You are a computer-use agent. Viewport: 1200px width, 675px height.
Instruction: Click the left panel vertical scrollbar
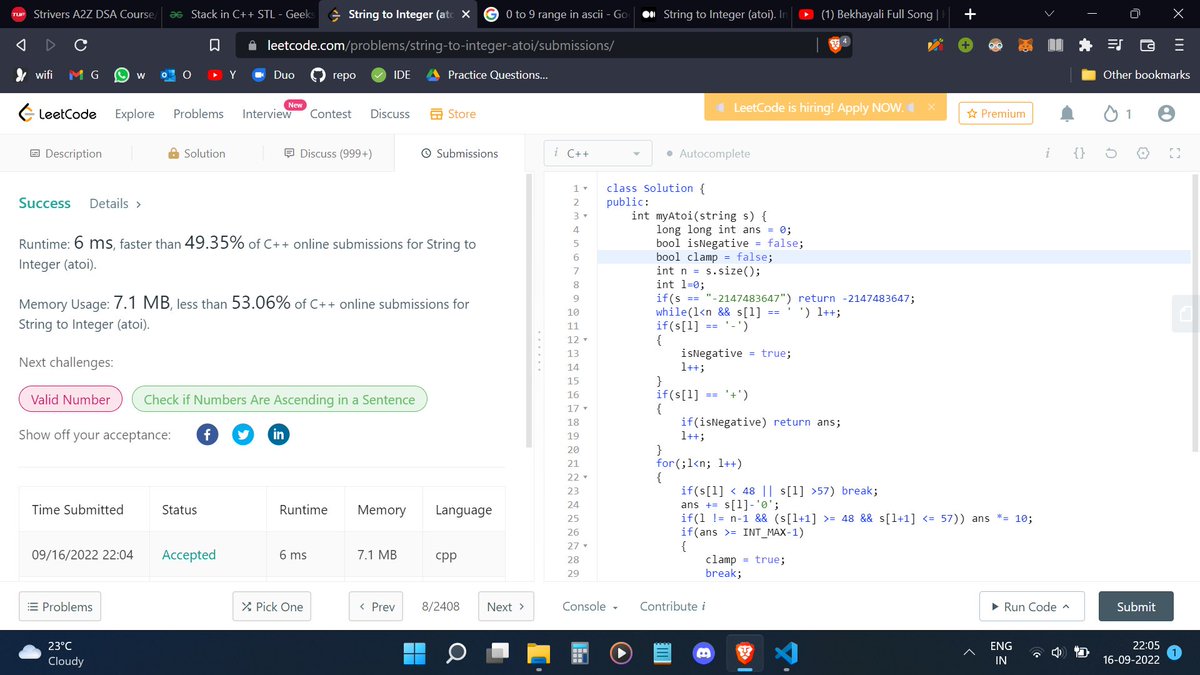click(529, 310)
